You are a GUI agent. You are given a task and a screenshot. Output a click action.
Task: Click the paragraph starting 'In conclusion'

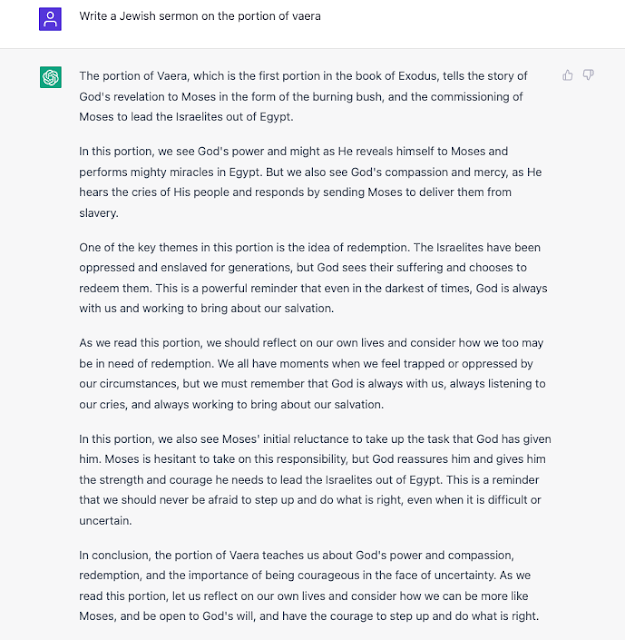(x=309, y=586)
